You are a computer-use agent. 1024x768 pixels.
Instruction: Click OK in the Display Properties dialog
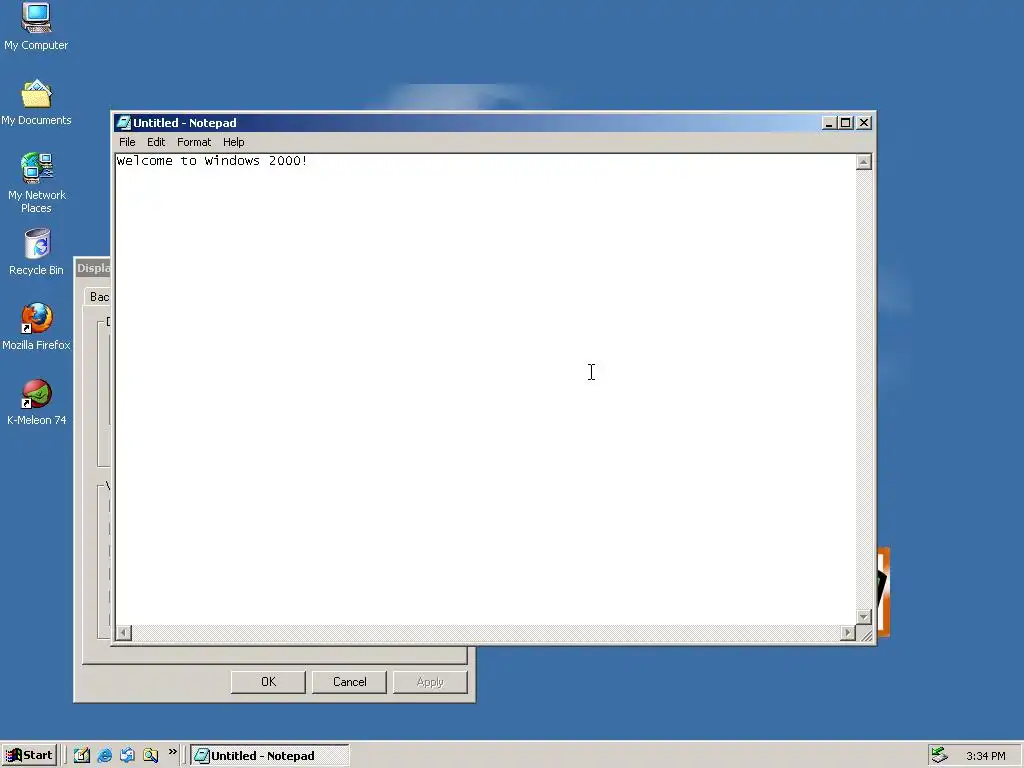(268, 682)
